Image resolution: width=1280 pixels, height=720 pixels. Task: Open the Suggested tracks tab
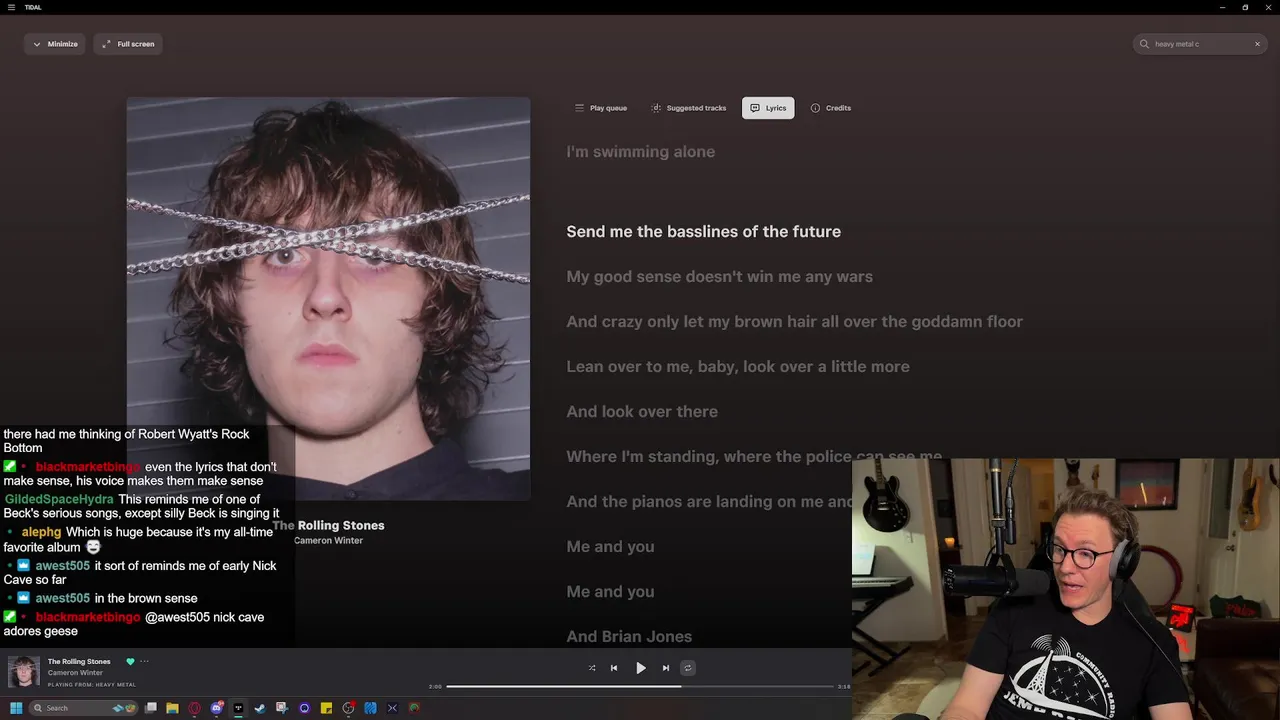coord(689,108)
